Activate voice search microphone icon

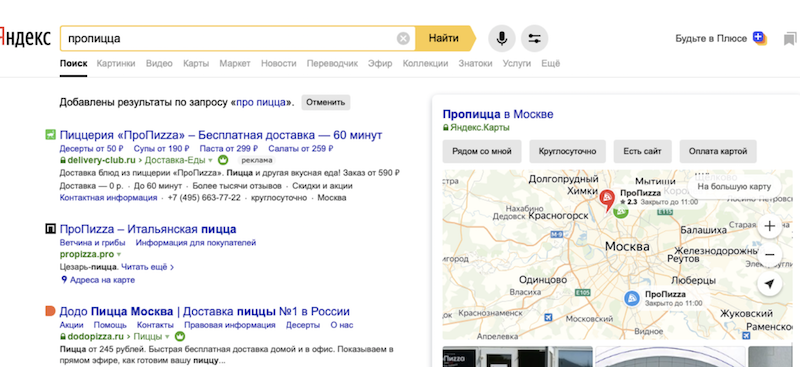click(x=502, y=38)
